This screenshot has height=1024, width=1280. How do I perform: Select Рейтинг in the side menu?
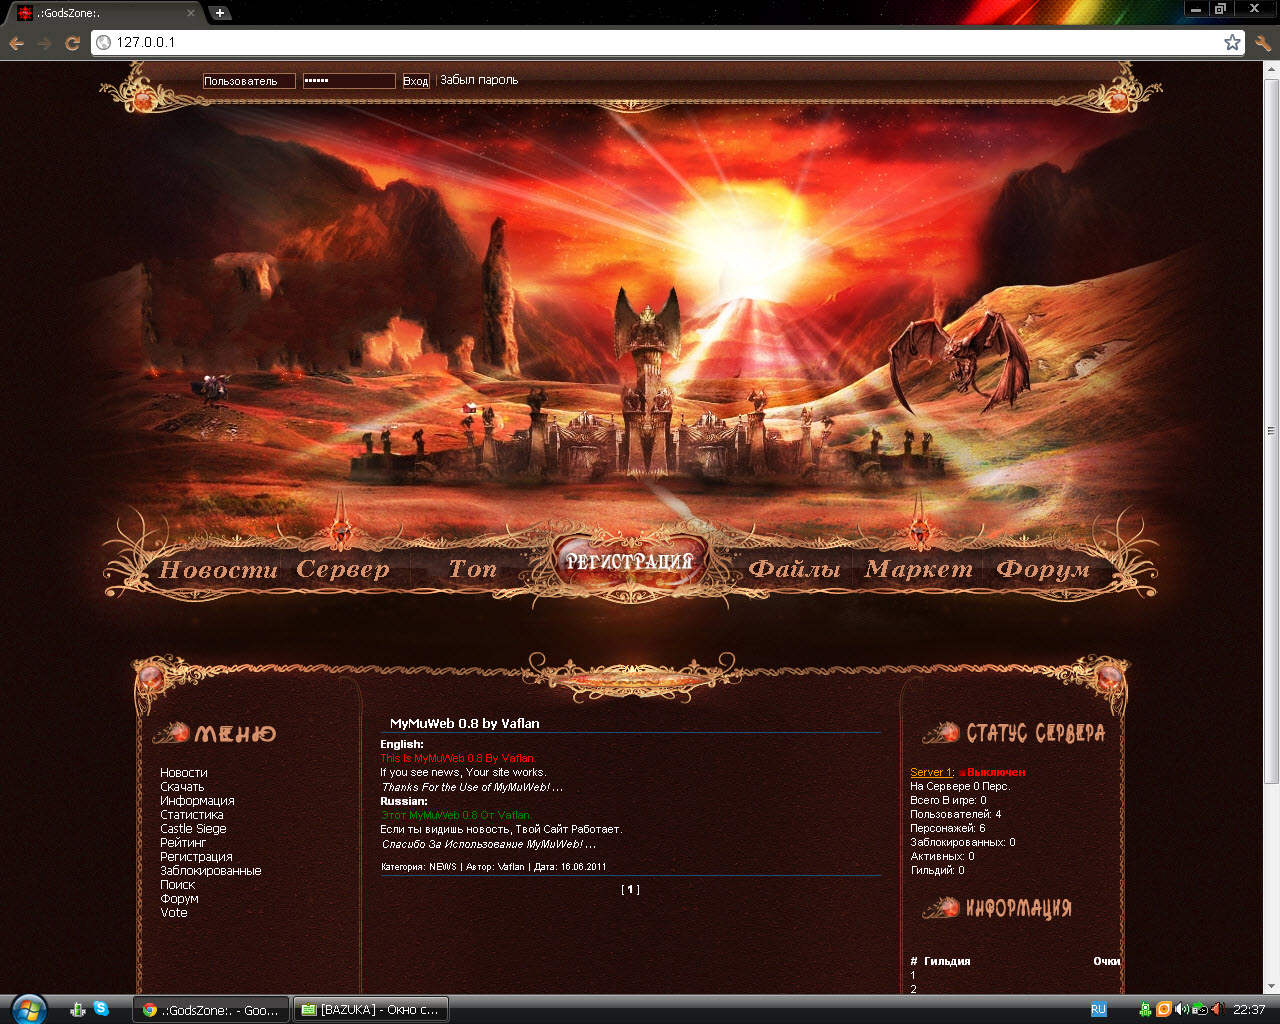tap(183, 843)
